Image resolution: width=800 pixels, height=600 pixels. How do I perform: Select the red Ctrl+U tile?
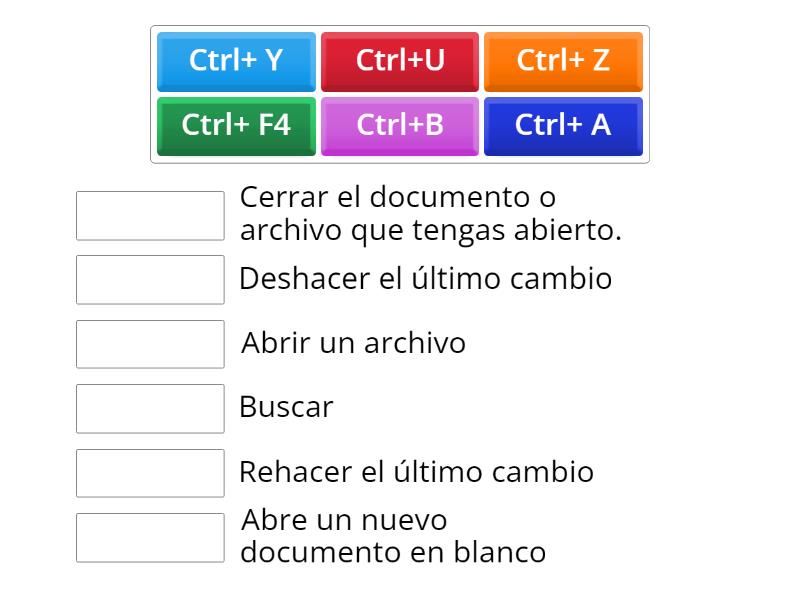pyautogui.click(x=400, y=62)
